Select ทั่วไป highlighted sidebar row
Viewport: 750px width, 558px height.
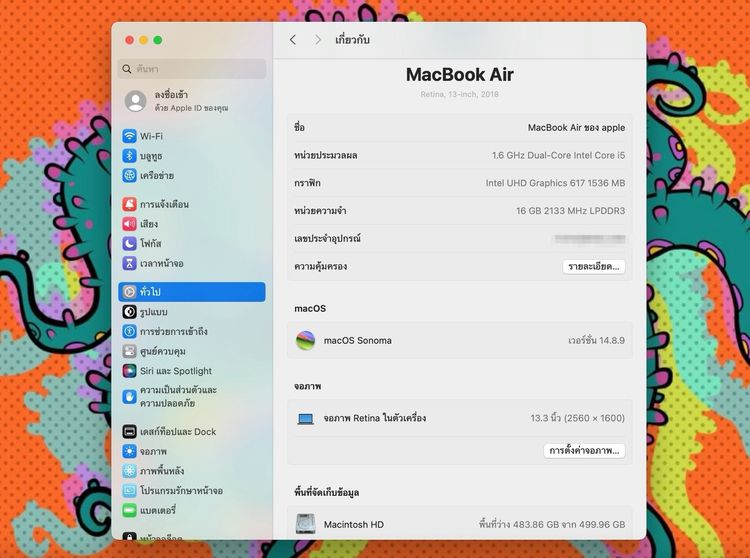click(192, 292)
